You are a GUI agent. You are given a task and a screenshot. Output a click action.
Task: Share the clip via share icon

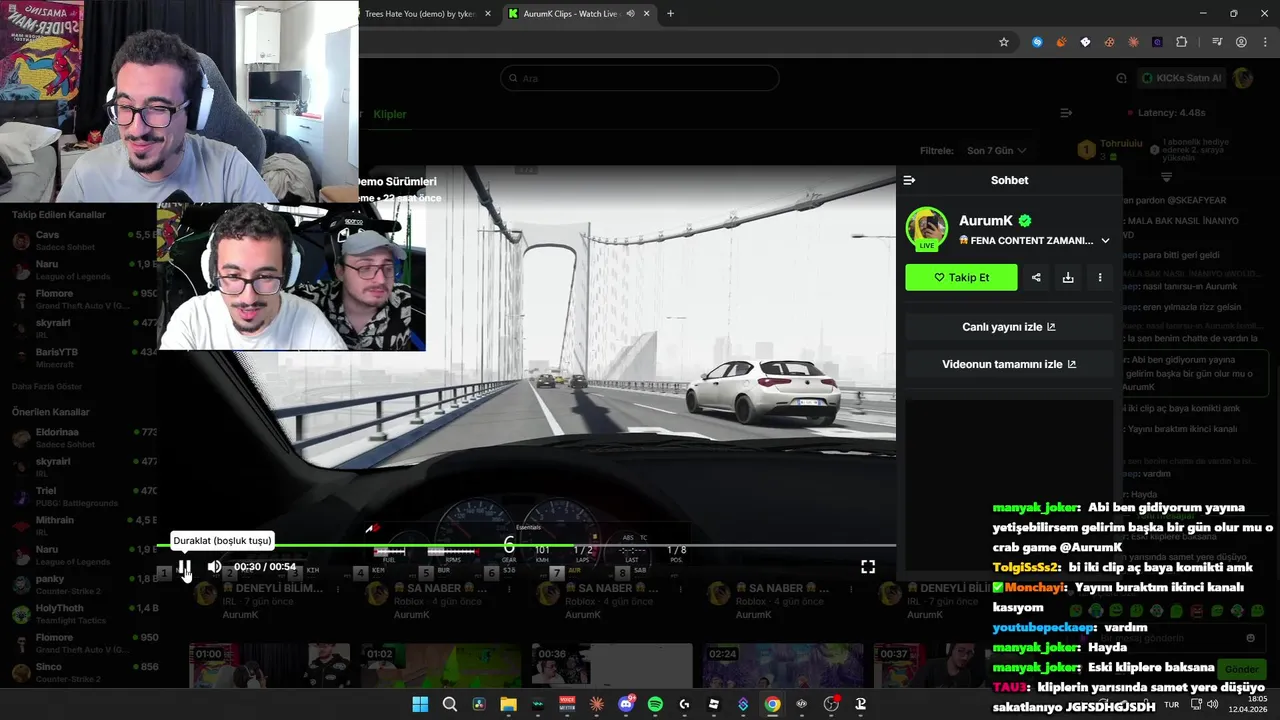[x=1036, y=277]
